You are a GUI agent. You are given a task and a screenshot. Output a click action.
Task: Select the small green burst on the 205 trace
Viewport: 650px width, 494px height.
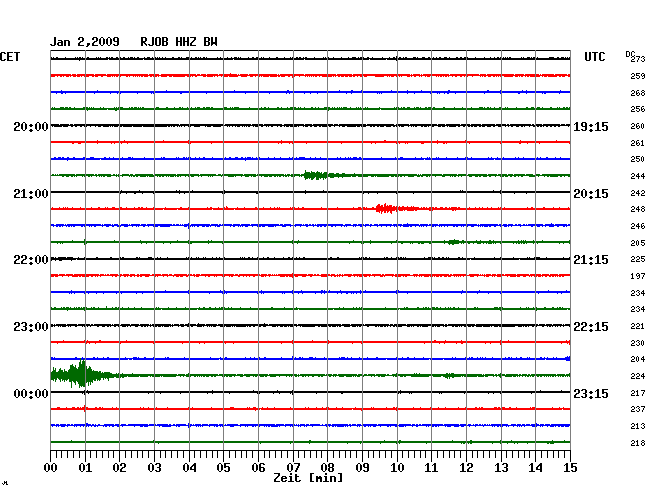pos(454,242)
